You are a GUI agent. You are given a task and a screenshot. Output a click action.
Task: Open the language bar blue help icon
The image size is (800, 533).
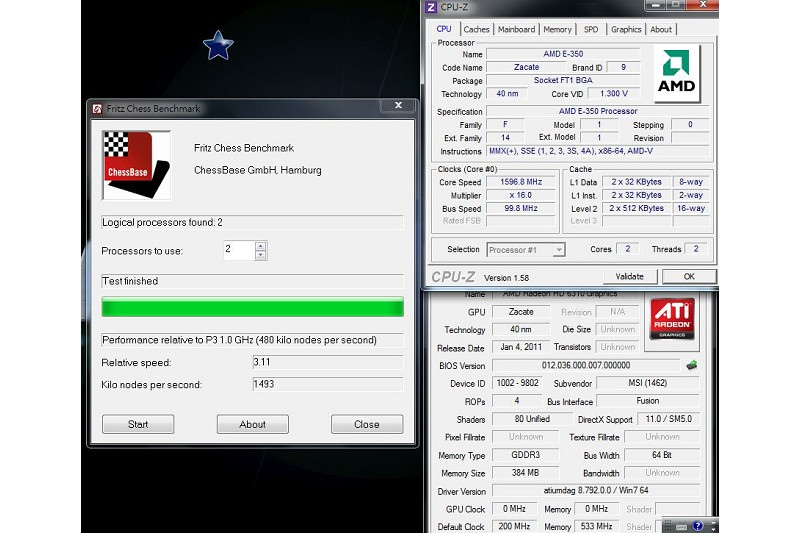click(697, 525)
